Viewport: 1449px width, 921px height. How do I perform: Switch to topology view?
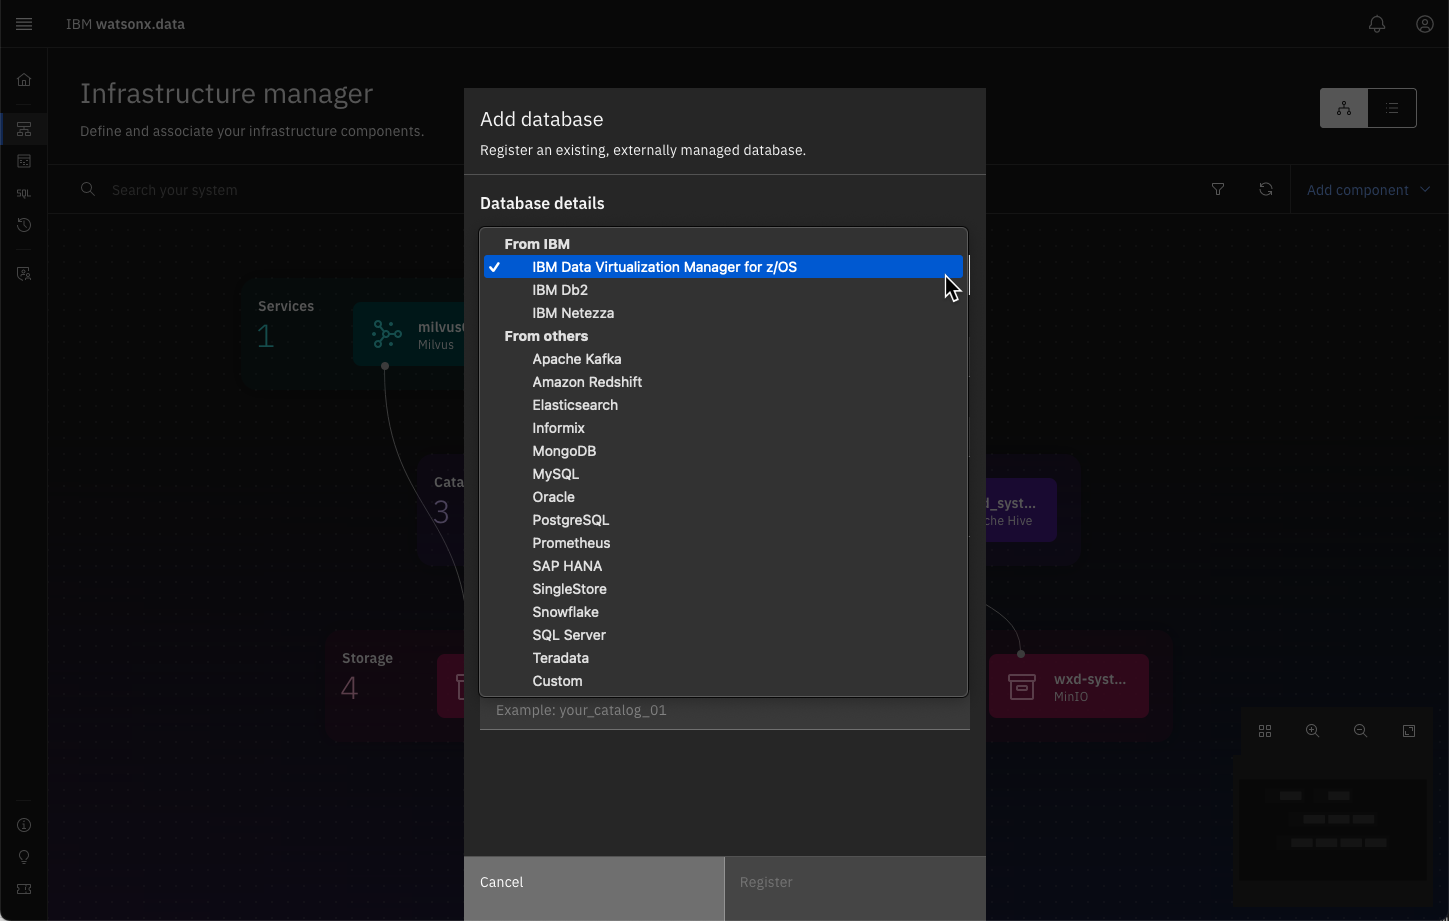click(x=1344, y=108)
